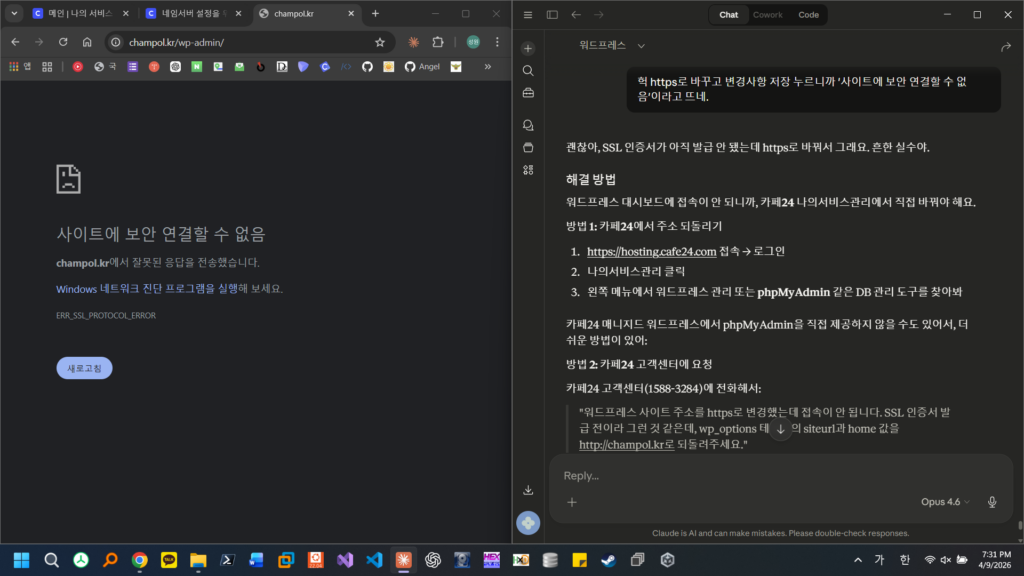Open KakaoTalk from the taskbar
This screenshot has height=576, width=1024.
click(168, 560)
